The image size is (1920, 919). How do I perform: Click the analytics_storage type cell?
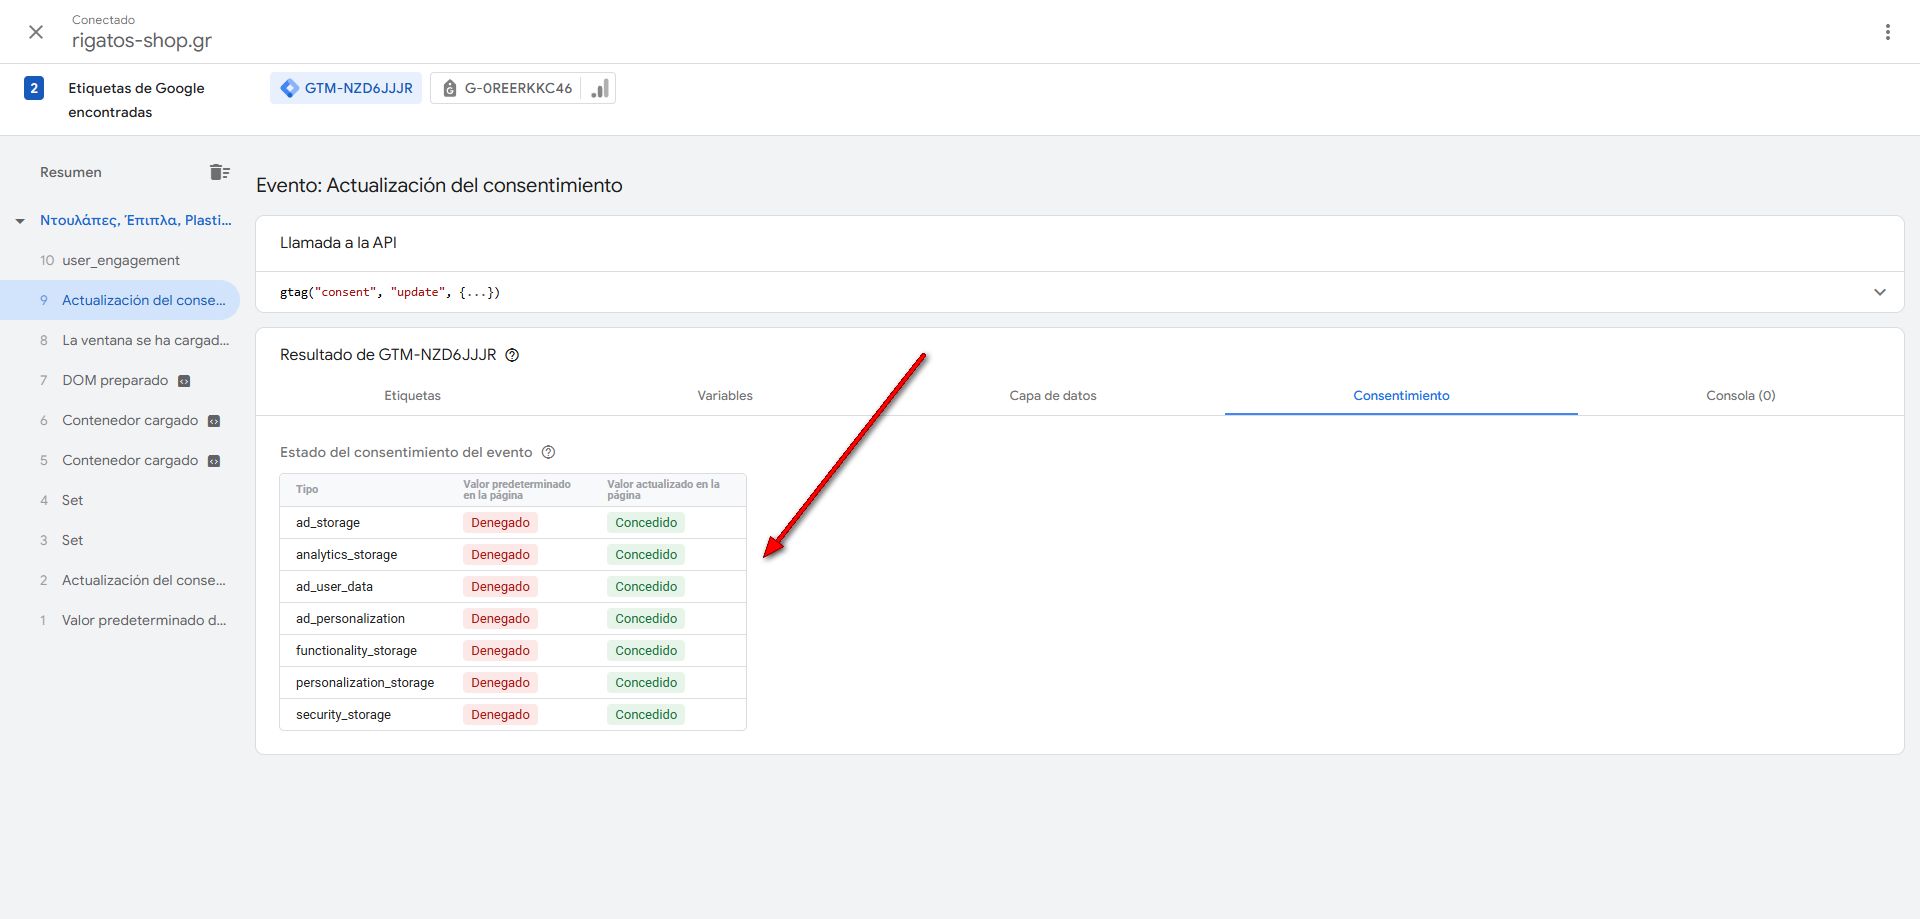tap(347, 554)
